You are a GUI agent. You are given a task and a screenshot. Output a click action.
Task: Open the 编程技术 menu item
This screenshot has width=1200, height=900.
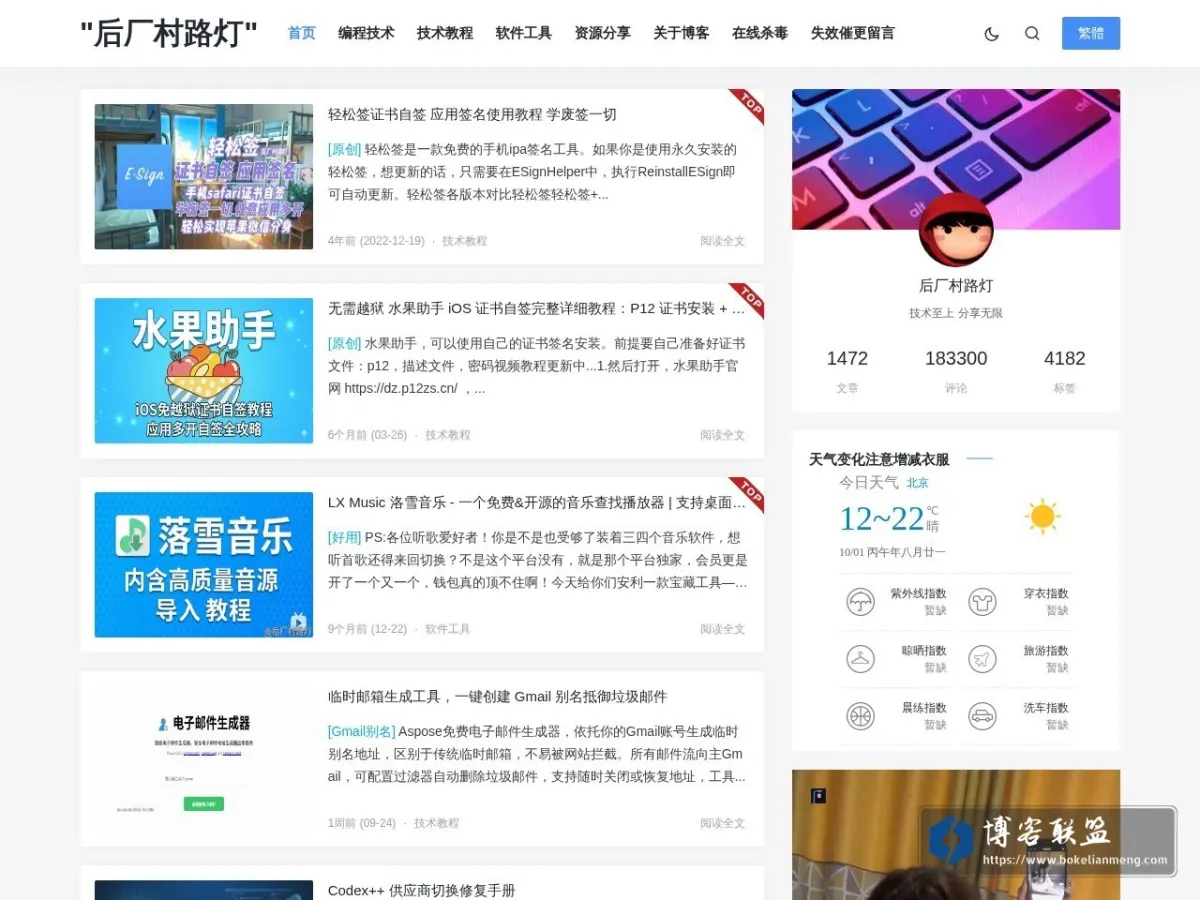366,33
